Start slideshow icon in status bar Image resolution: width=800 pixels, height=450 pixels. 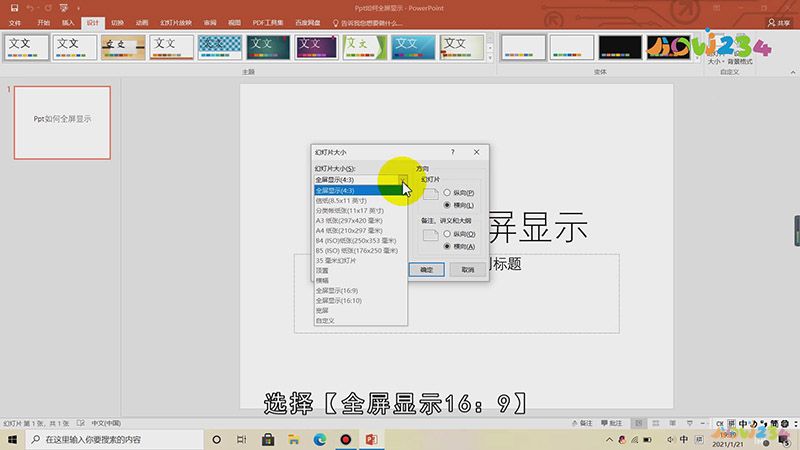(x=690, y=423)
